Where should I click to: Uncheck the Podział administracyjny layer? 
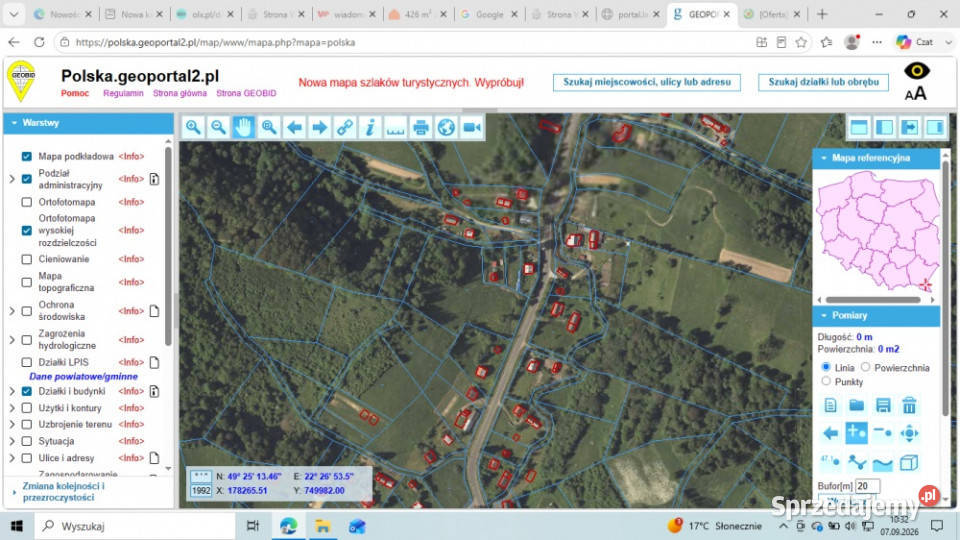[26, 179]
